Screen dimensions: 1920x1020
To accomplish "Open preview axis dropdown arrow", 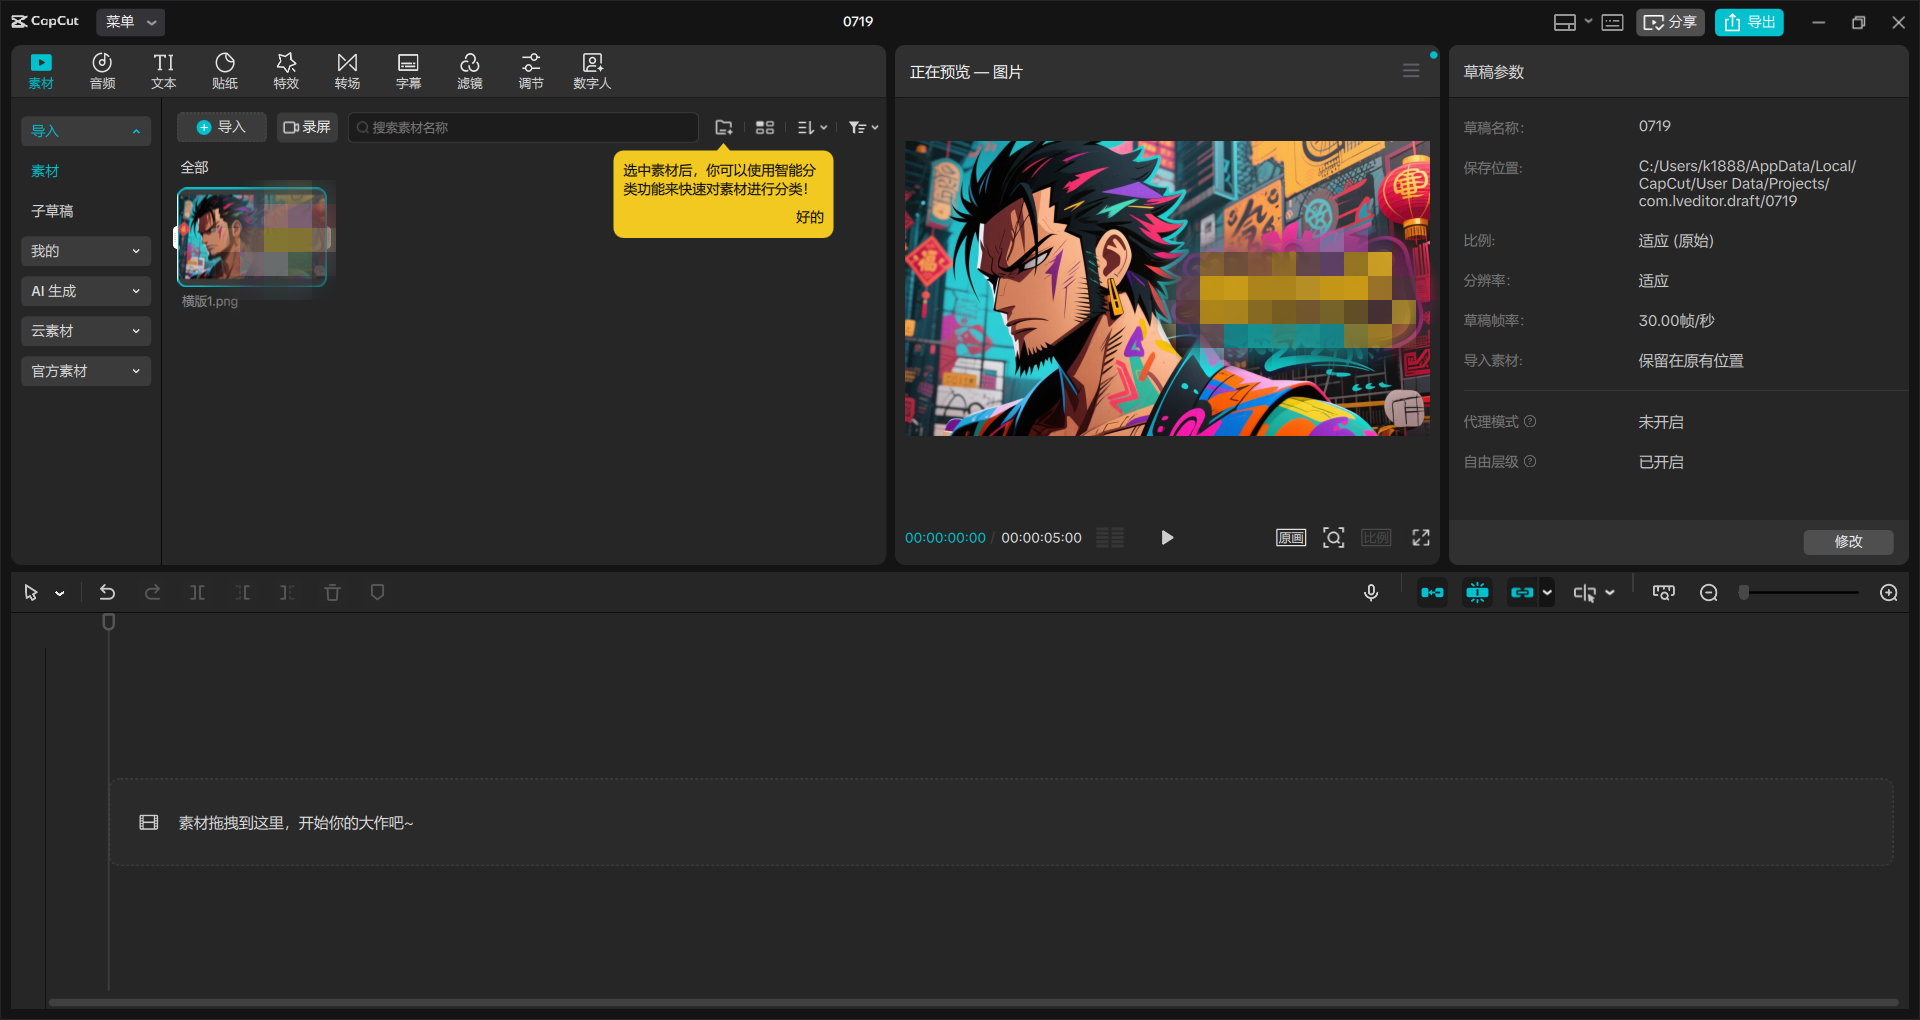I will [x=1610, y=593].
